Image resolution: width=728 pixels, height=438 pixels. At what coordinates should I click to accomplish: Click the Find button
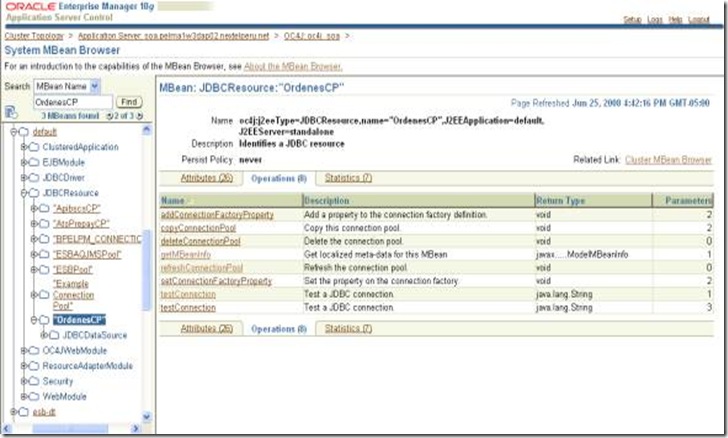pos(129,102)
